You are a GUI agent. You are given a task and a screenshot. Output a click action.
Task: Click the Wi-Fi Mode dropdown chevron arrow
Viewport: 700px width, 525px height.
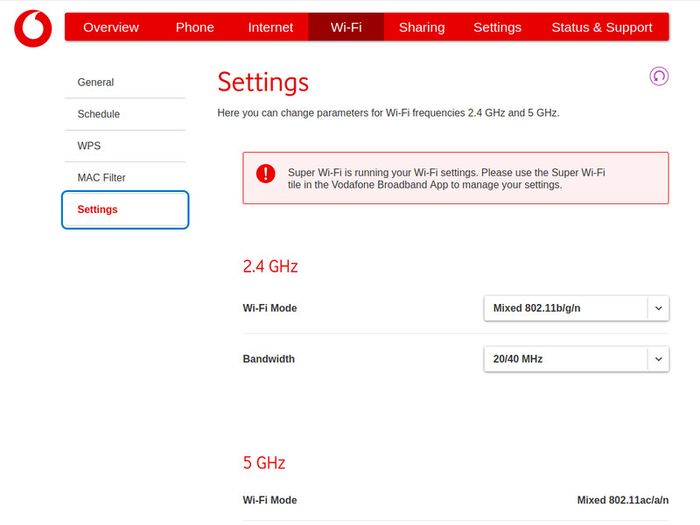pos(658,308)
